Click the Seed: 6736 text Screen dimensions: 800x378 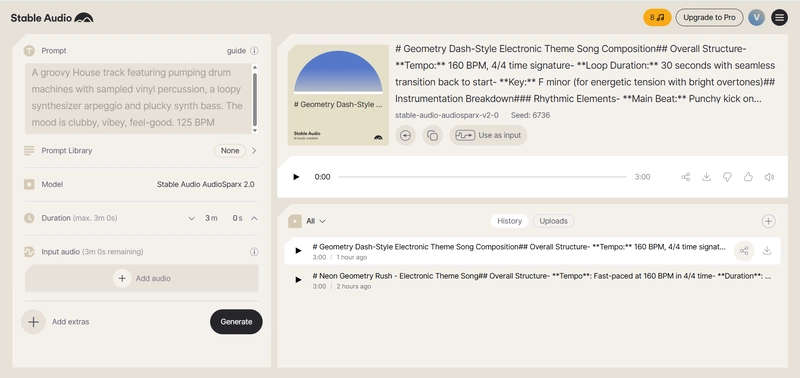click(531, 115)
